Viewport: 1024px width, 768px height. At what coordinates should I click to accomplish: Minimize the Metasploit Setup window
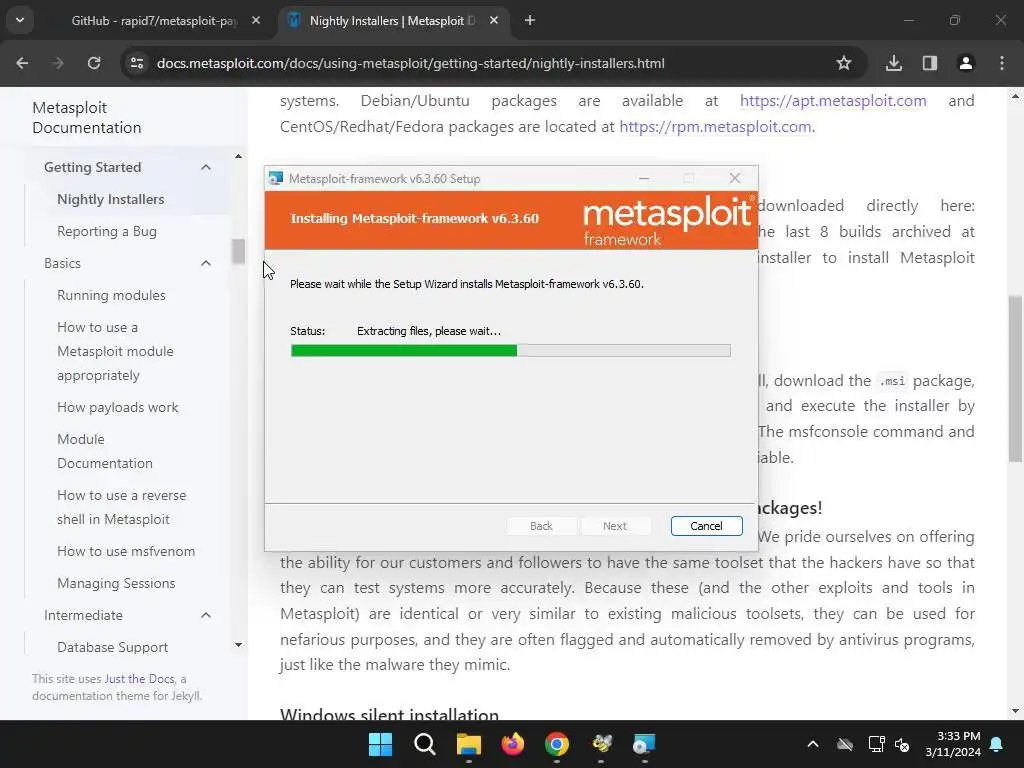pyautogui.click(x=644, y=178)
